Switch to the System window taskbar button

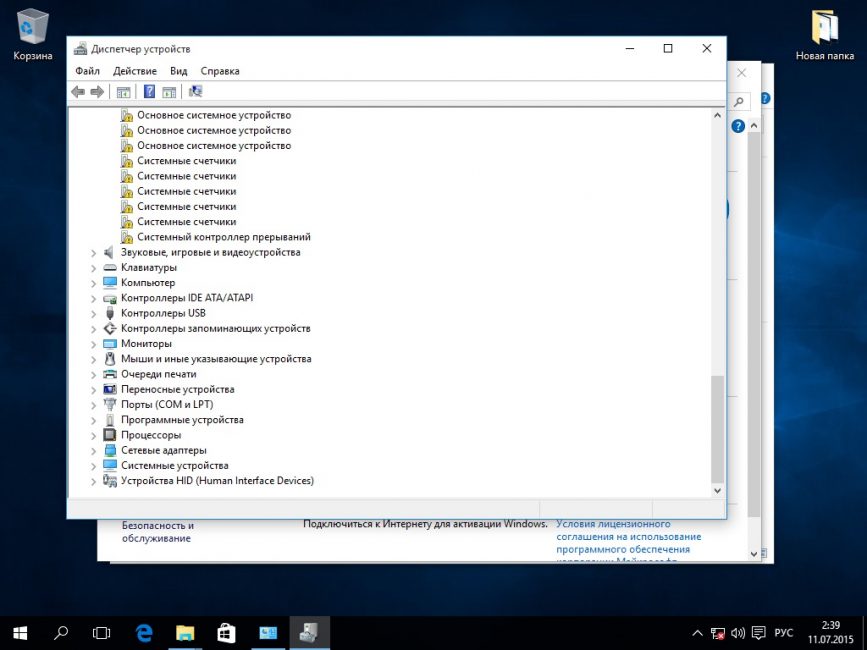click(268, 633)
